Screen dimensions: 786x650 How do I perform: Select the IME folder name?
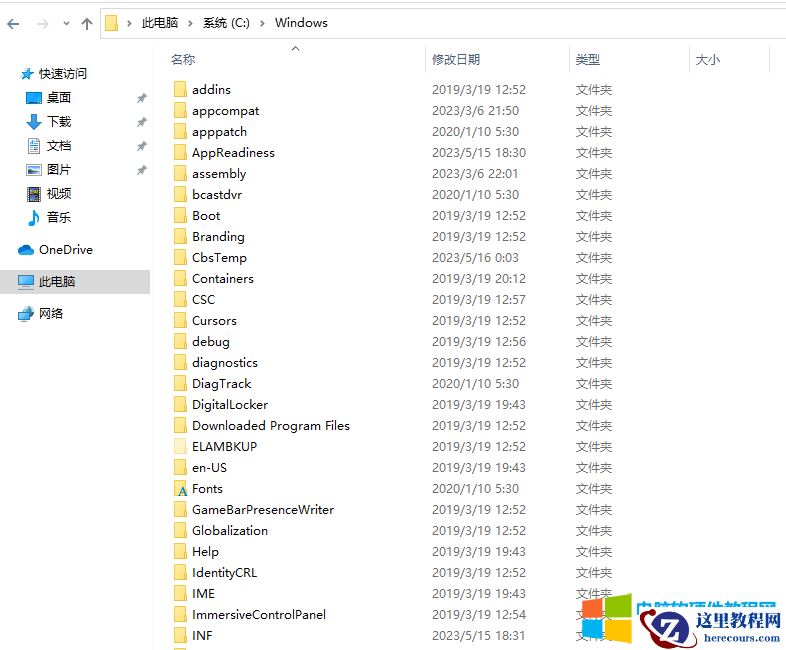pos(204,594)
